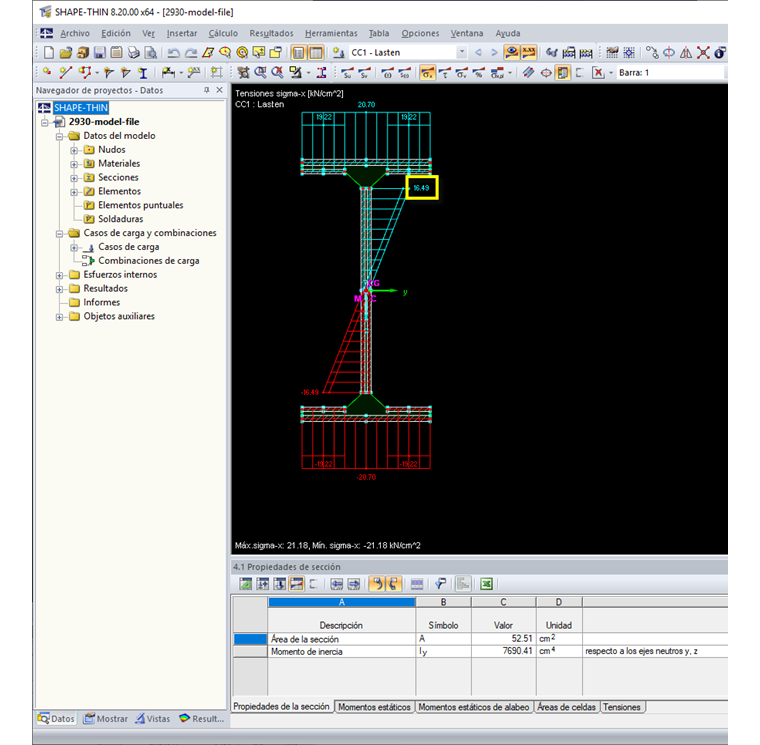
Task: Click the static moment Sv icon
Action: 364,73
